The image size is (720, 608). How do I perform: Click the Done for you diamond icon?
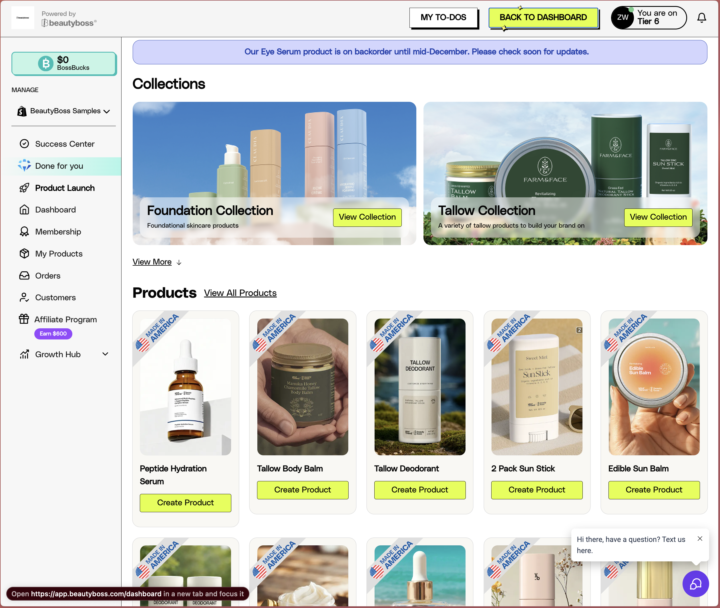pos(24,165)
